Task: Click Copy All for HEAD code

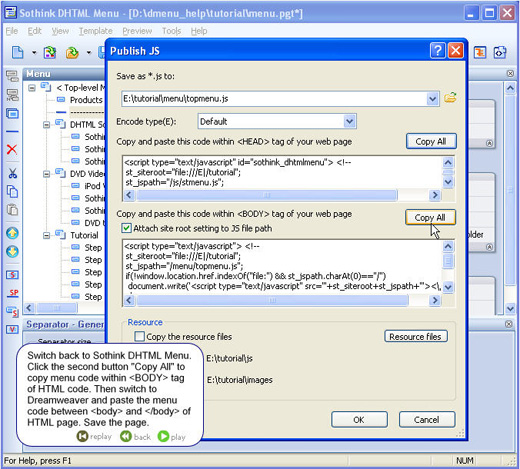Action: 431,141
